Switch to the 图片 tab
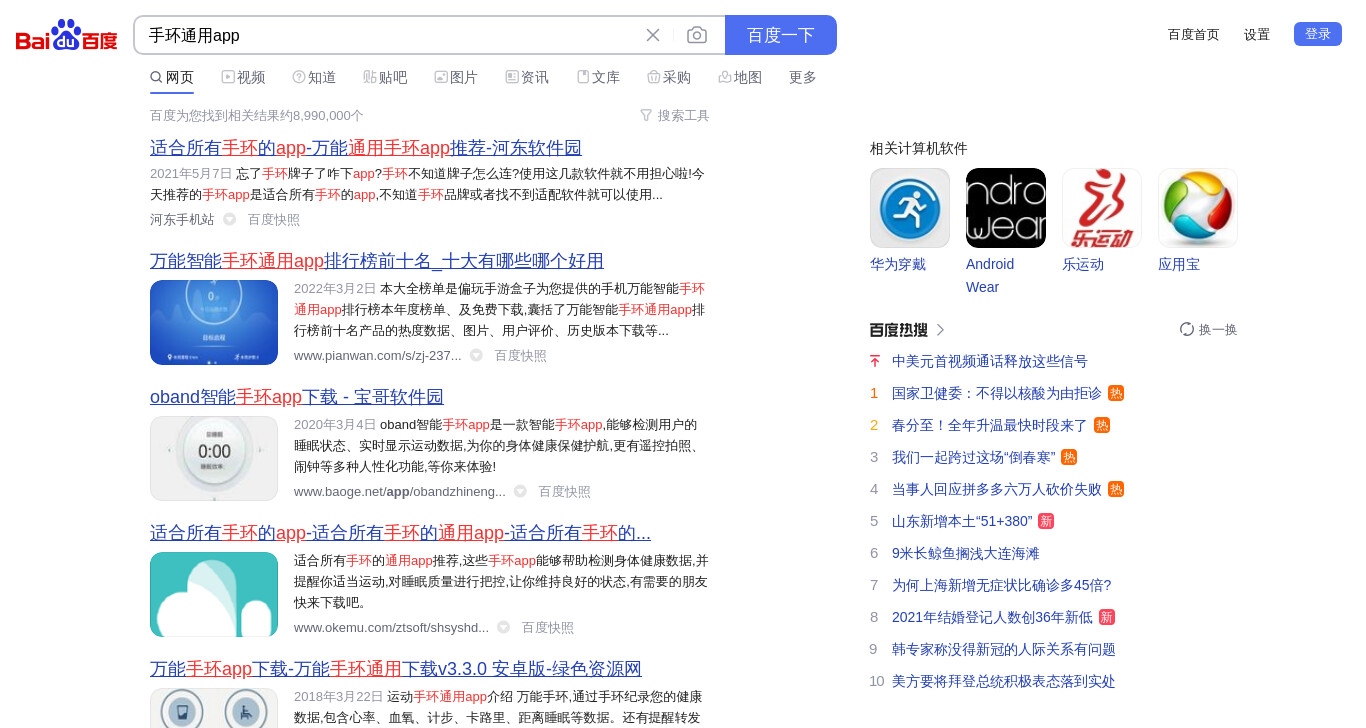Image resolution: width=1366 pixels, height=728 pixels. coord(456,77)
